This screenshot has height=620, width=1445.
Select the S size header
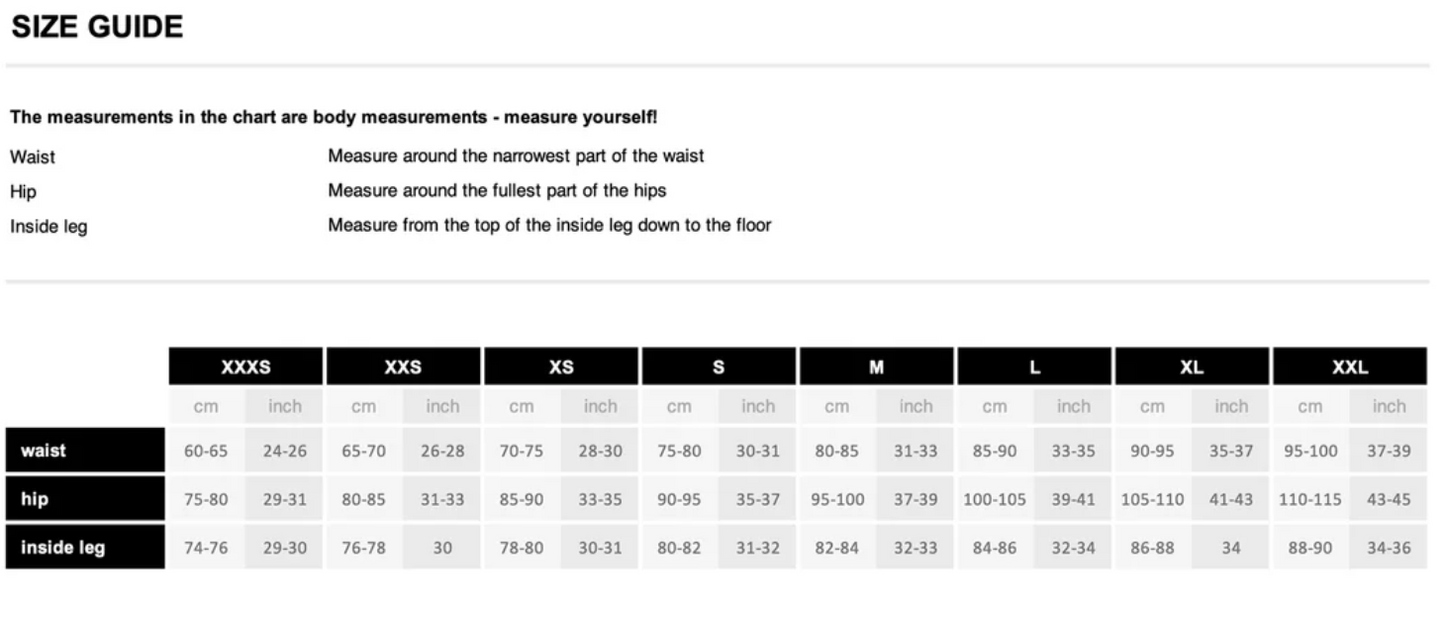click(x=718, y=367)
